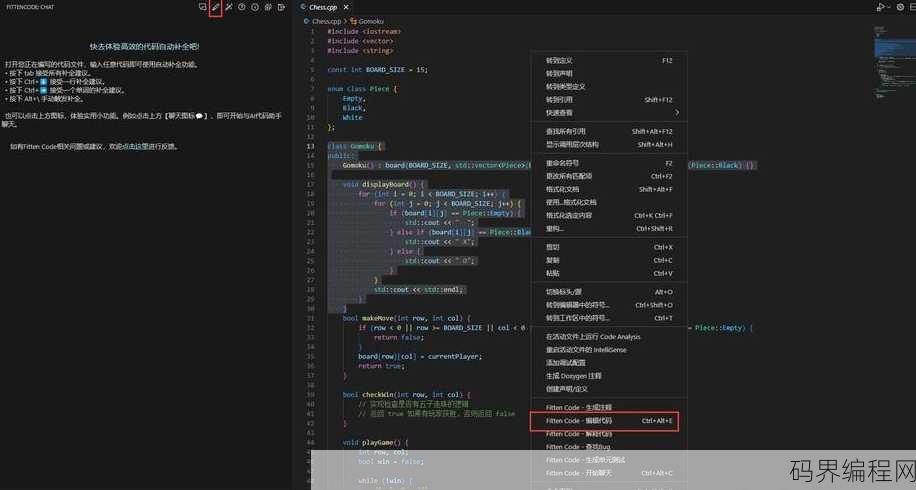Click code line 'enum class Piece {'
This screenshot has height=490, width=916.
[x=362, y=89]
